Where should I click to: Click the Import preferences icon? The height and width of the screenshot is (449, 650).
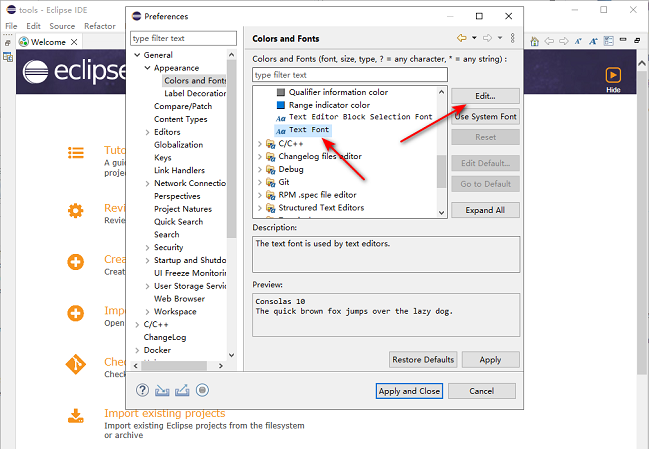[x=162, y=391]
